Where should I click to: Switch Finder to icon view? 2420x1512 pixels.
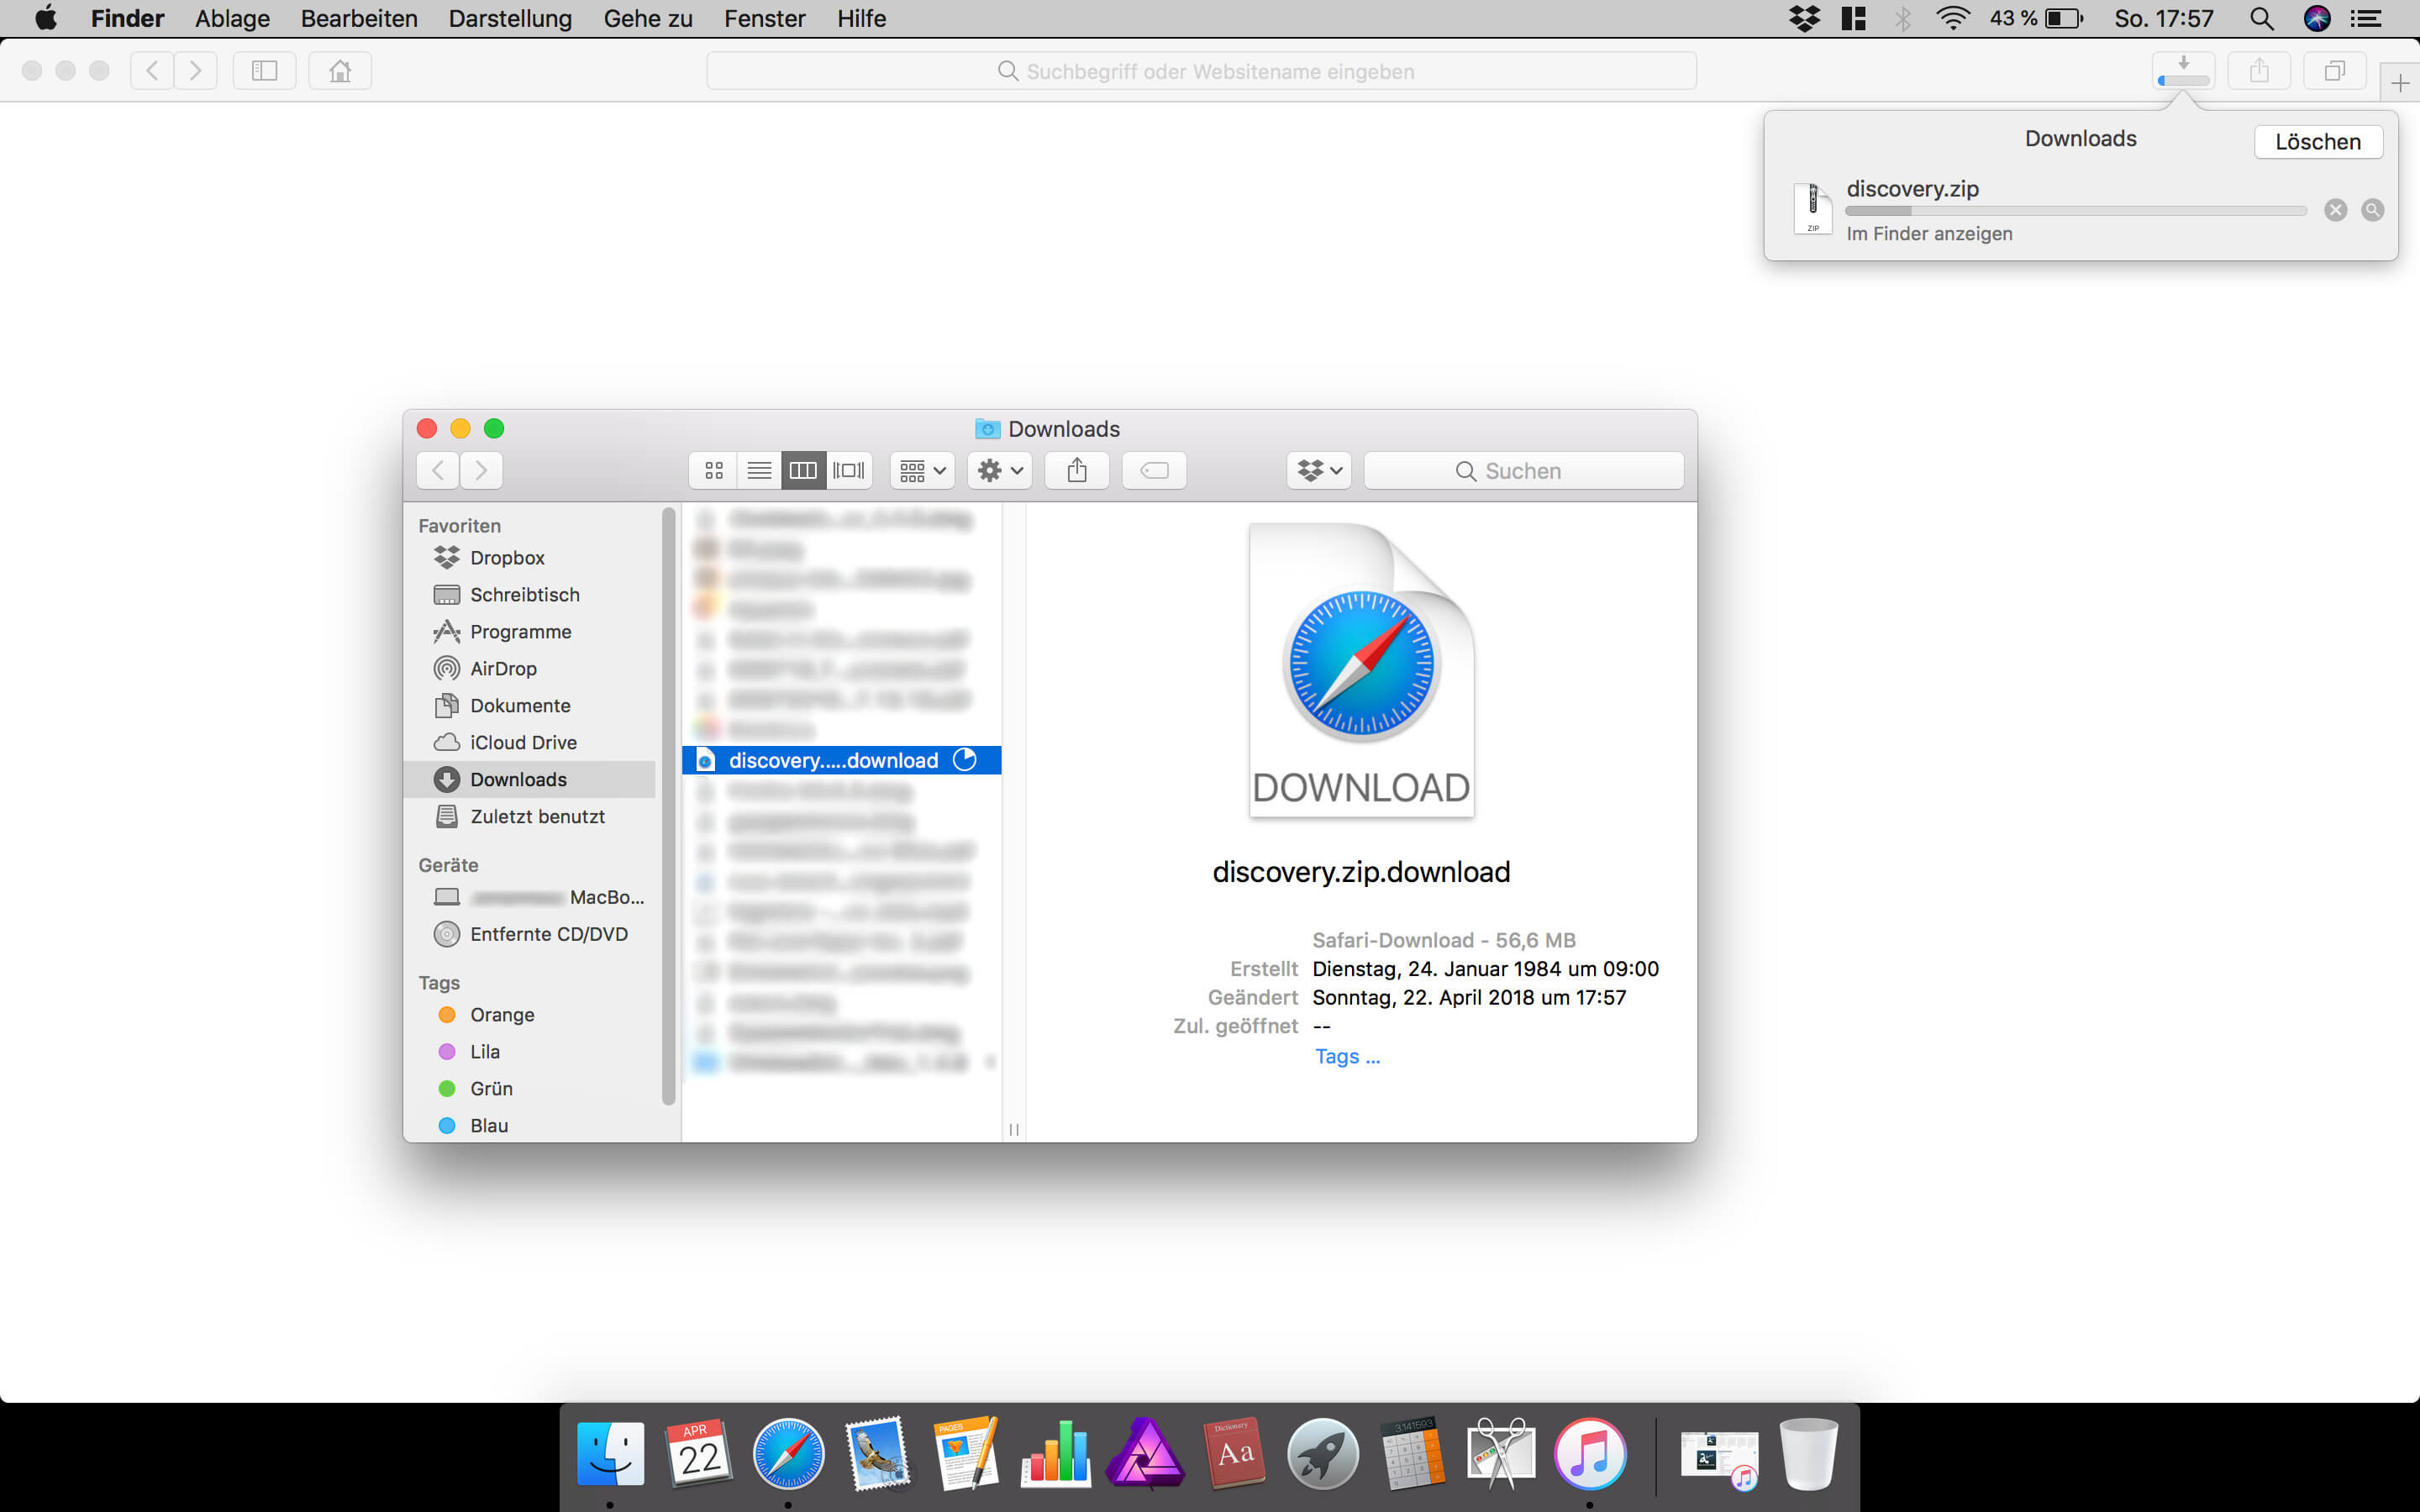click(x=714, y=470)
